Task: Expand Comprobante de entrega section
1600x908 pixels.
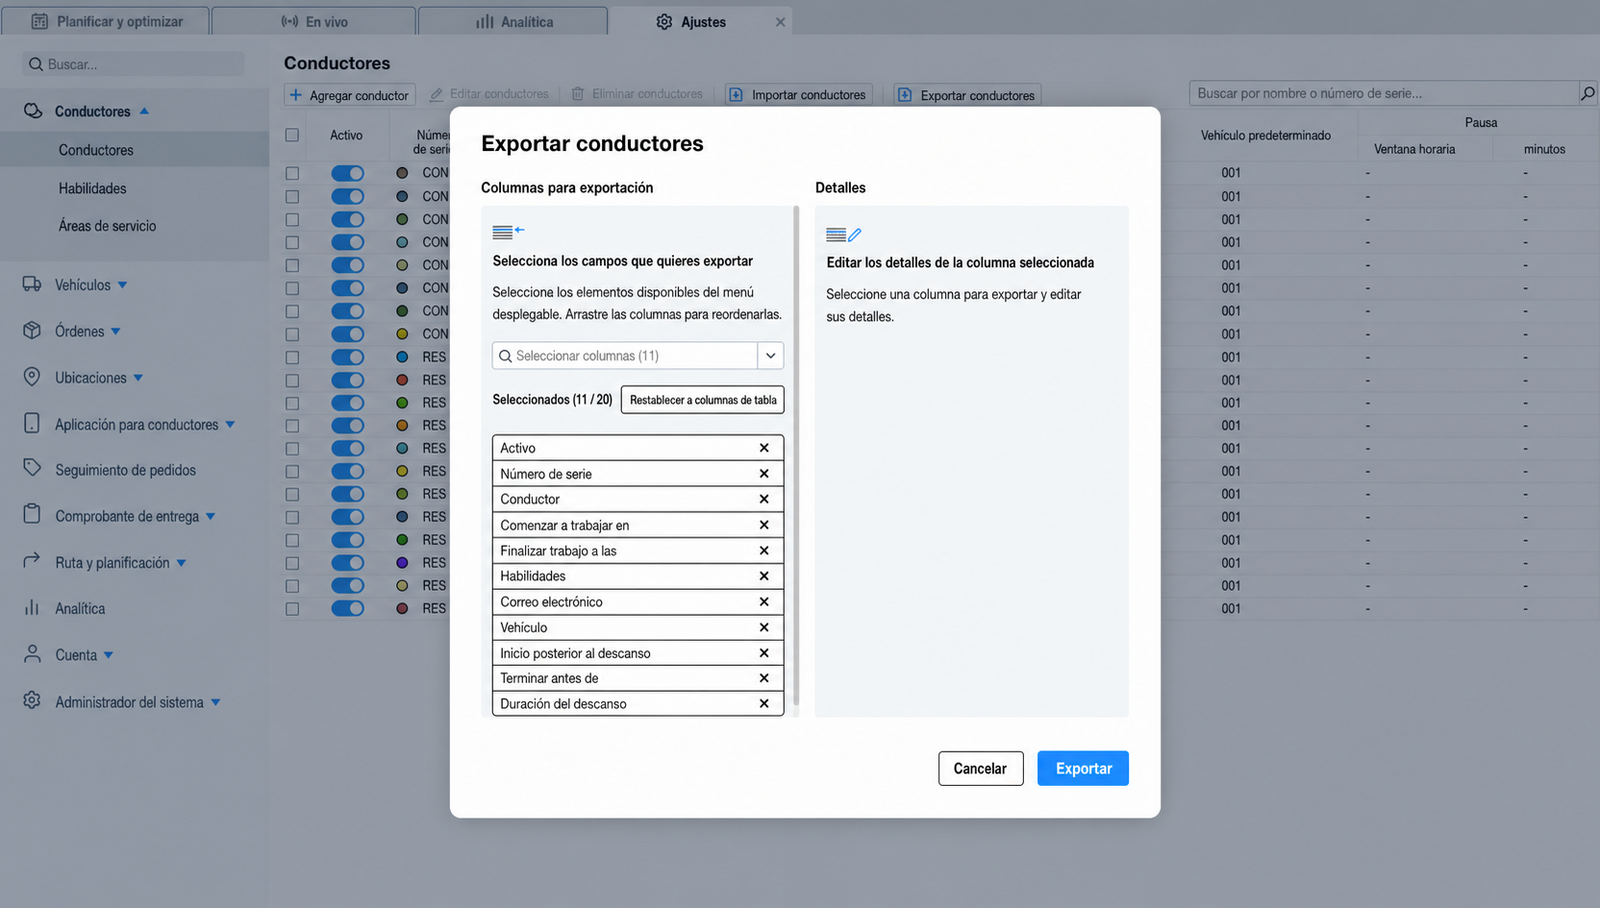Action: point(210,516)
